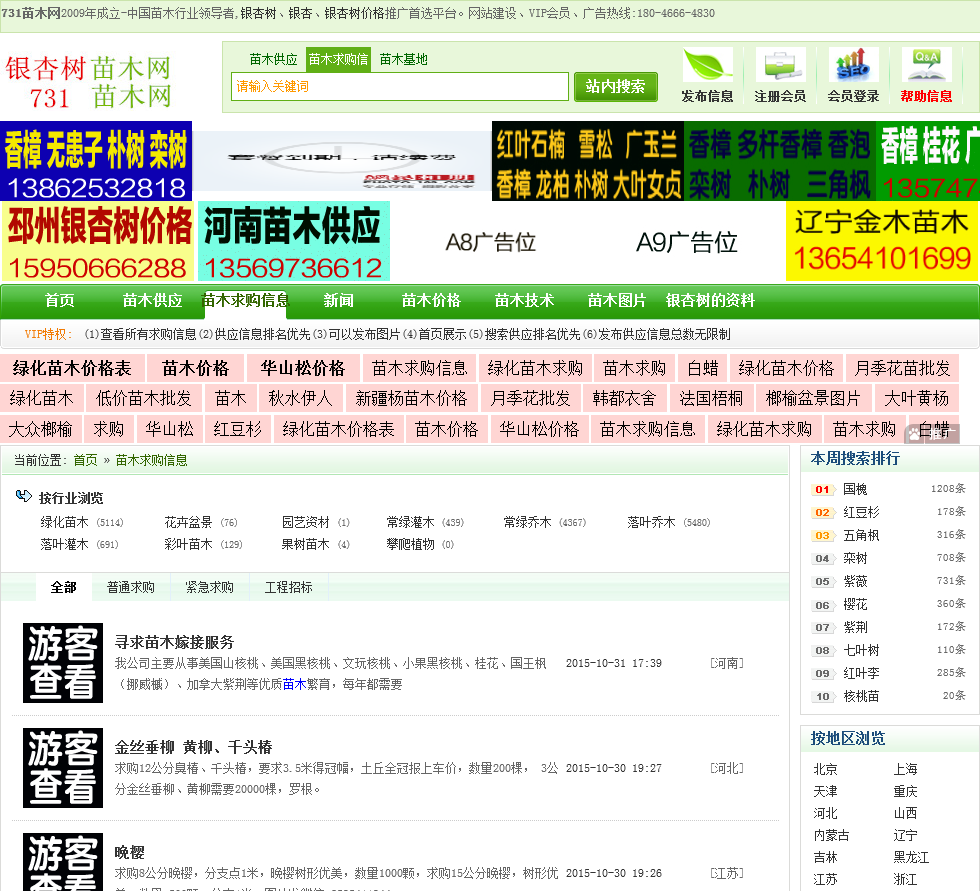Screen dimensions: 980x891
Task: Switch to the 紧急求购 listing tab
Action: tap(209, 587)
